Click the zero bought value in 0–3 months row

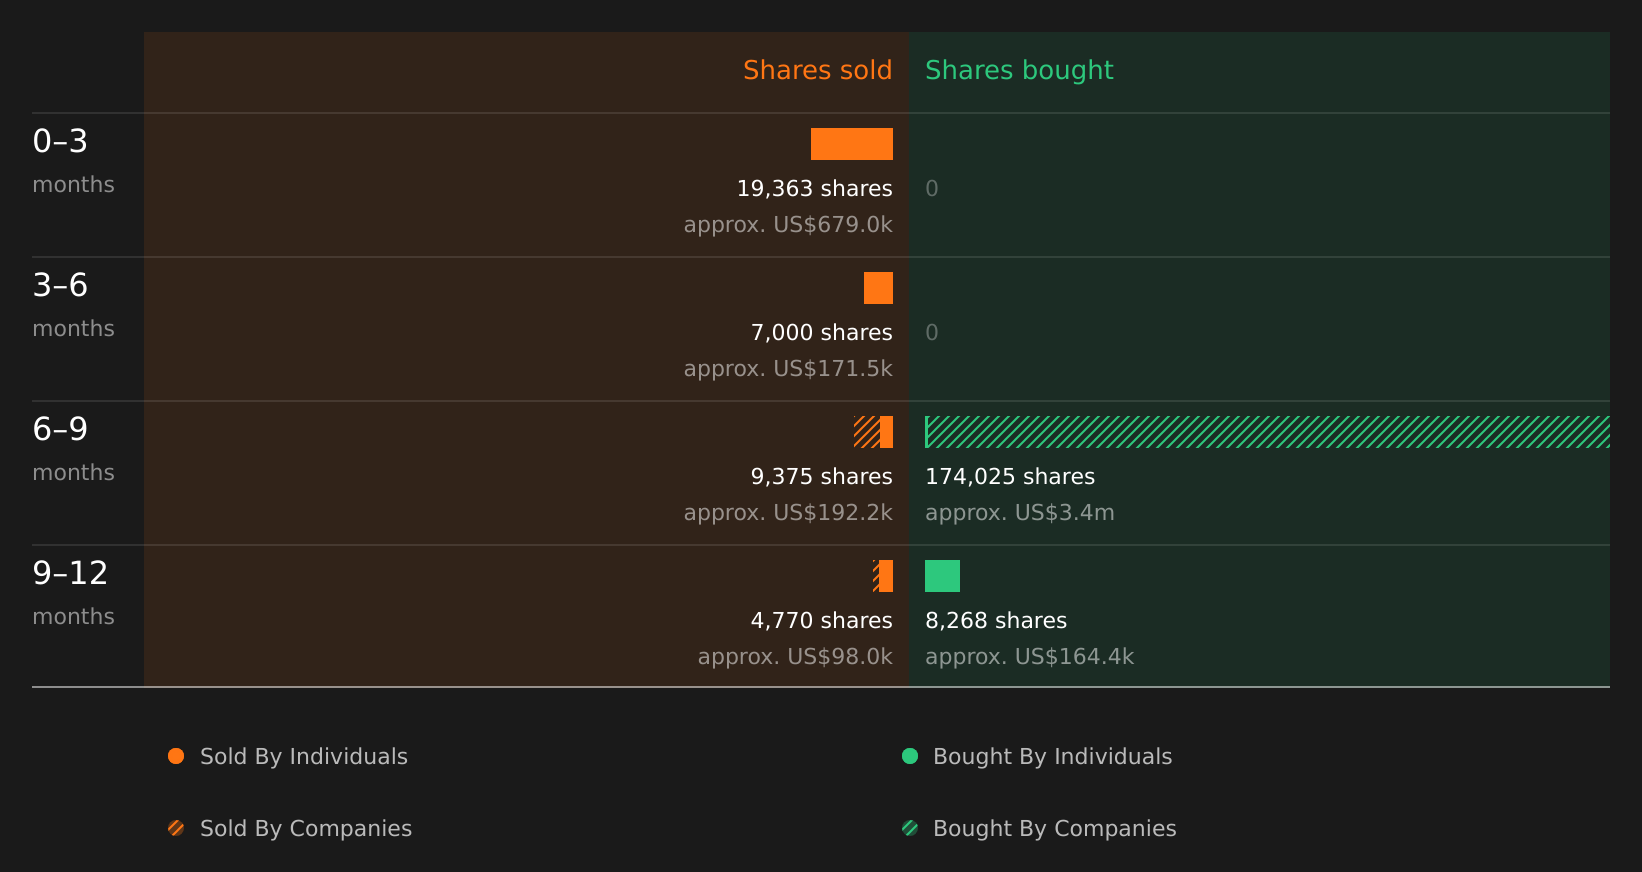click(x=932, y=189)
